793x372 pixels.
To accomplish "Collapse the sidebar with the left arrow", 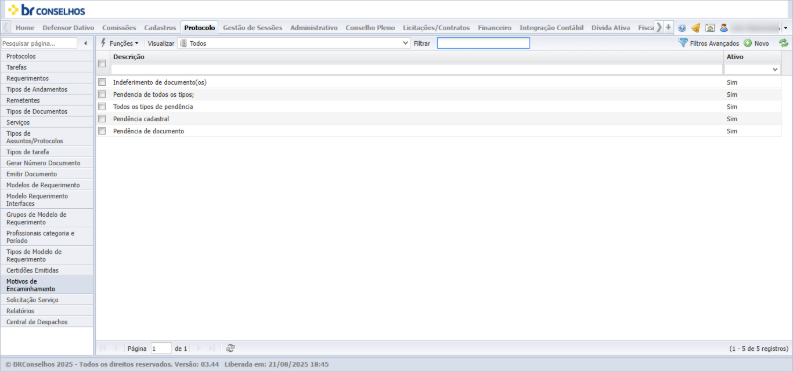I will tap(85, 43).
